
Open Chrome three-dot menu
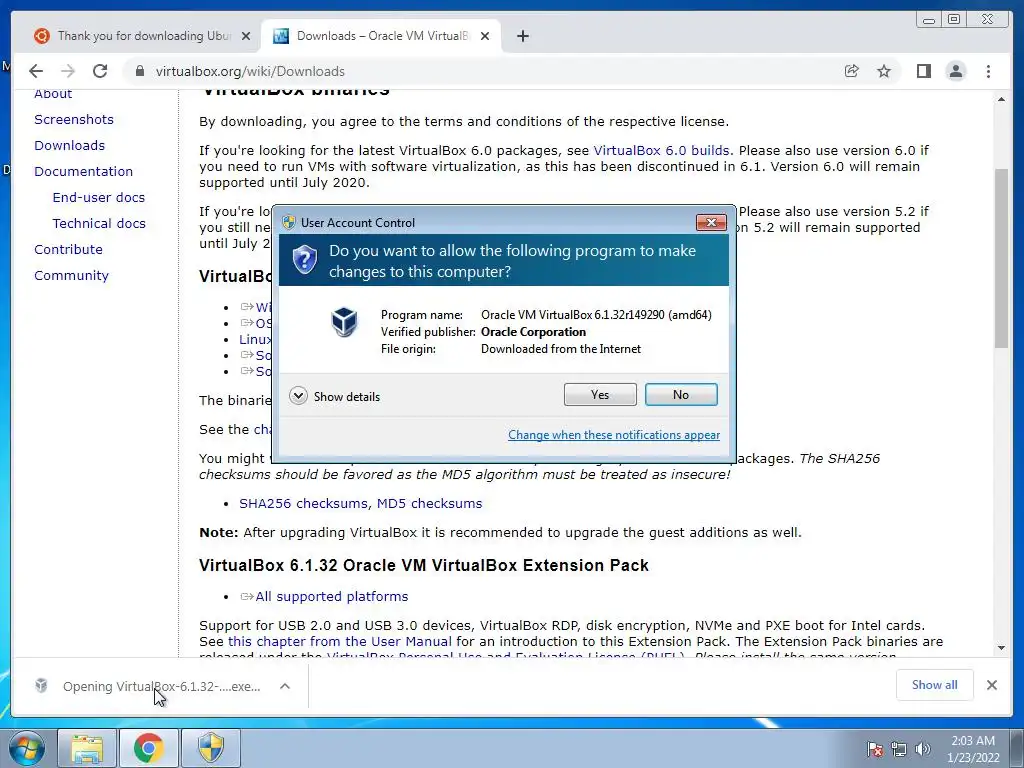pyautogui.click(x=988, y=71)
